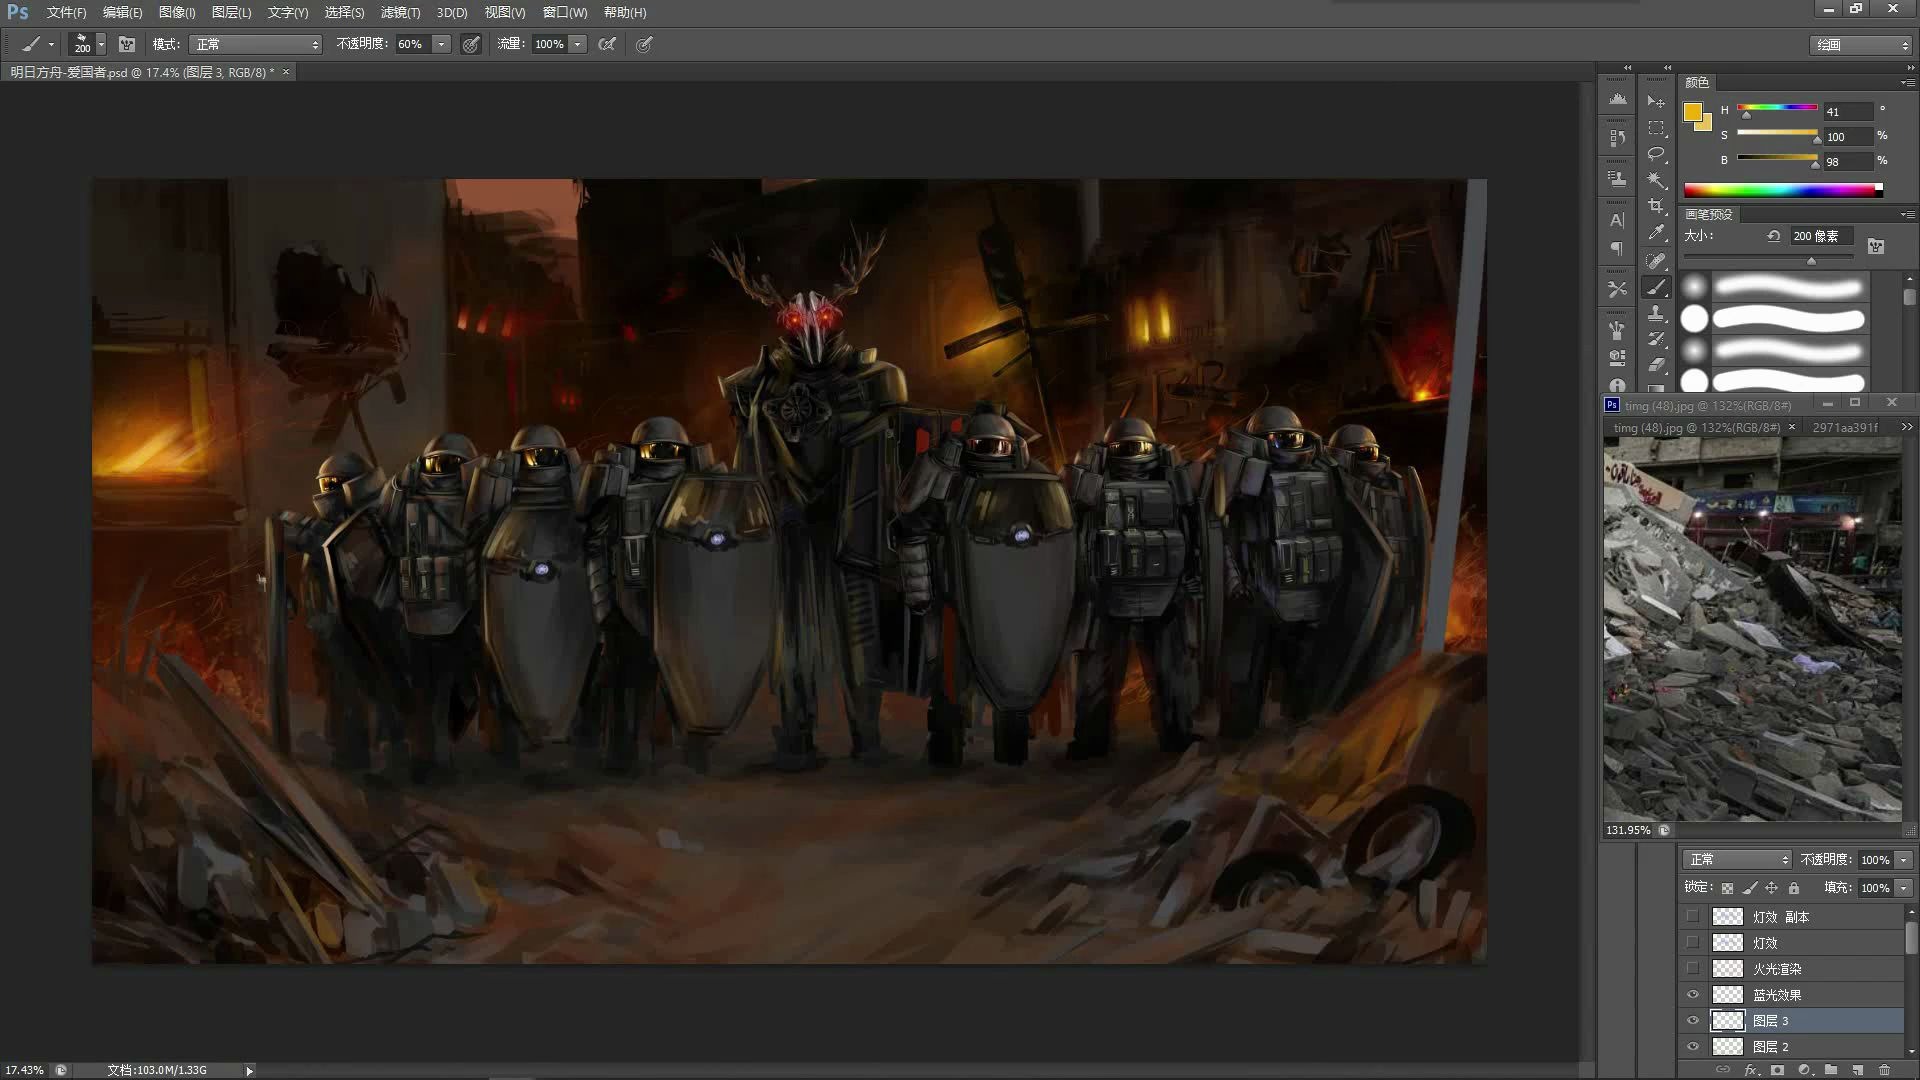Show the 灯效 副本 layer
The height and width of the screenshot is (1080, 1920).
[x=1692, y=916]
